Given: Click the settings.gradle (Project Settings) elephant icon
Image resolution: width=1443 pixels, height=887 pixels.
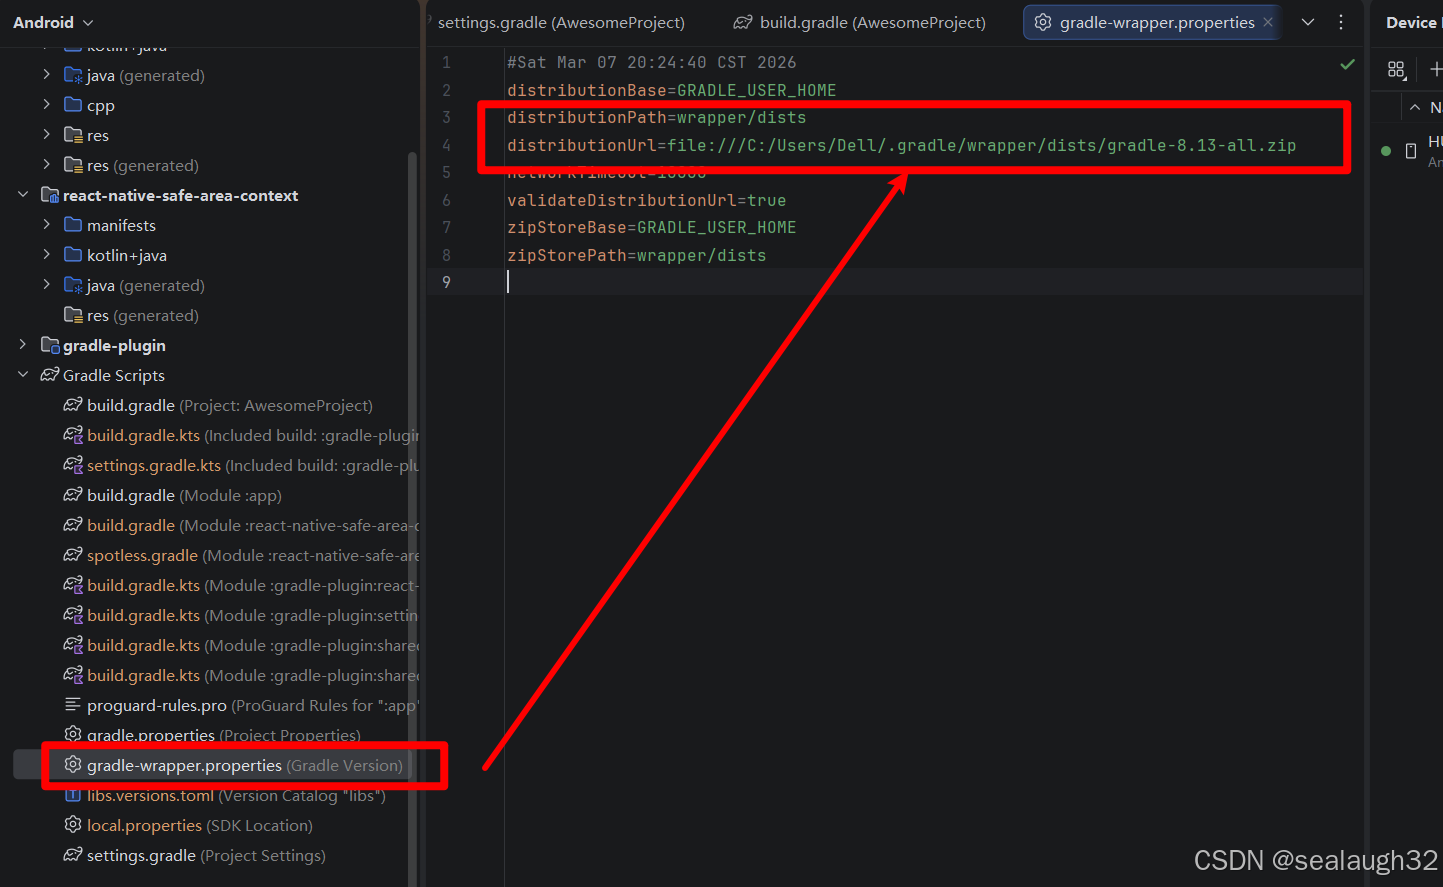Looking at the screenshot, I should click(x=73, y=854).
